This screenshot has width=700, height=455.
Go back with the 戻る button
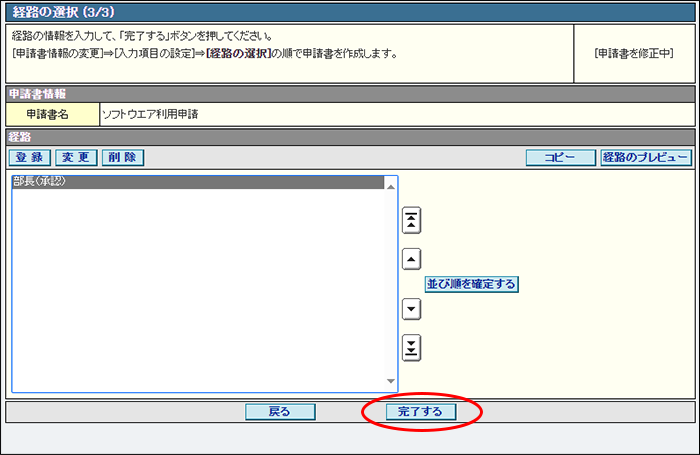tap(280, 412)
